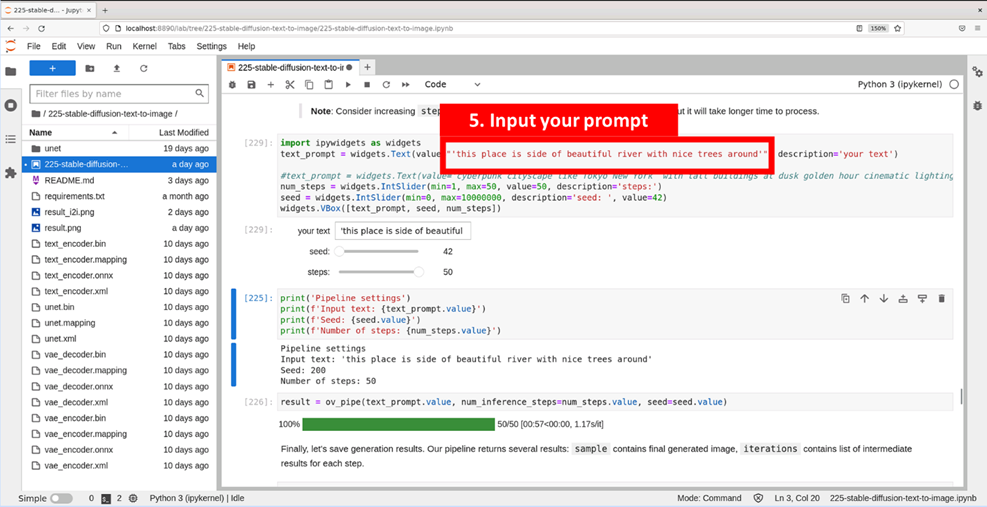
Task: Open the Edit menu
Action: (59, 46)
